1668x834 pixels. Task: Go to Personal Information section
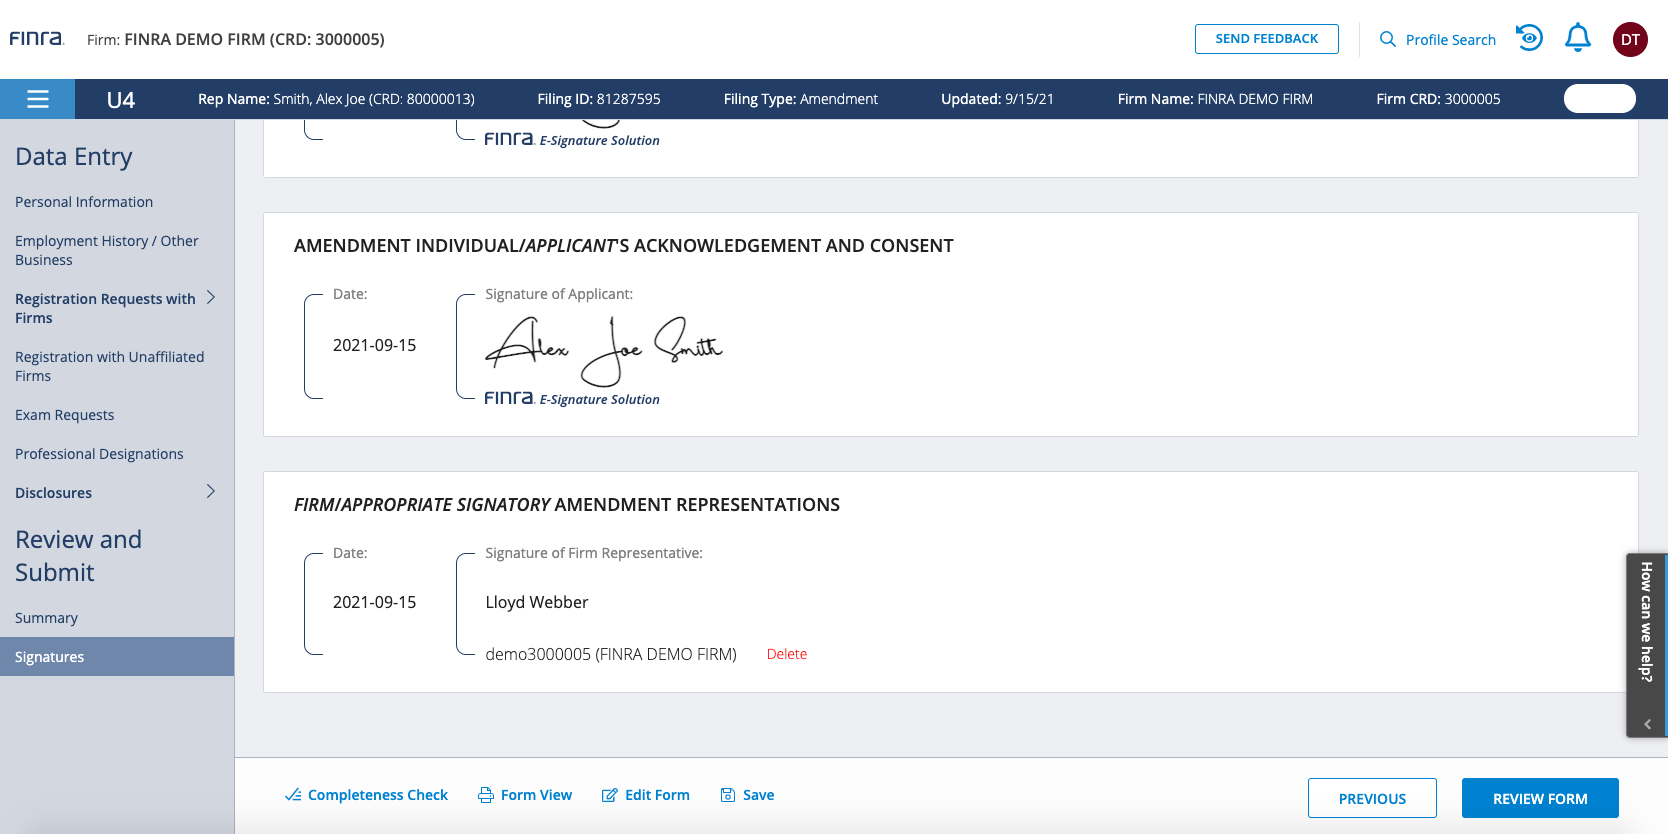click(84, 202)
